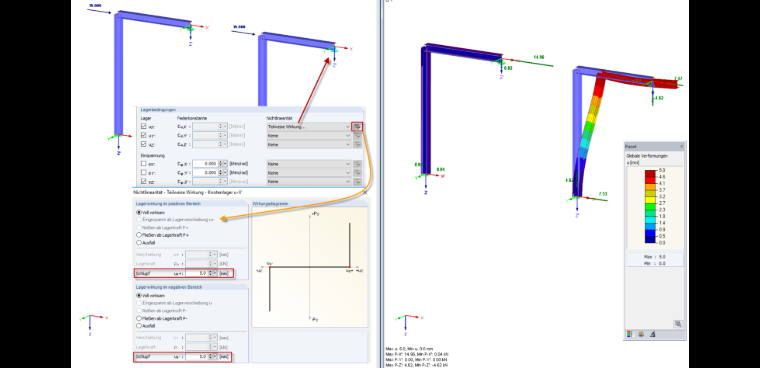The width and height of the screenshot is (760, 368).
Task: Open the negative Schlupf value dropdown arrow
Action: [215, 357]
